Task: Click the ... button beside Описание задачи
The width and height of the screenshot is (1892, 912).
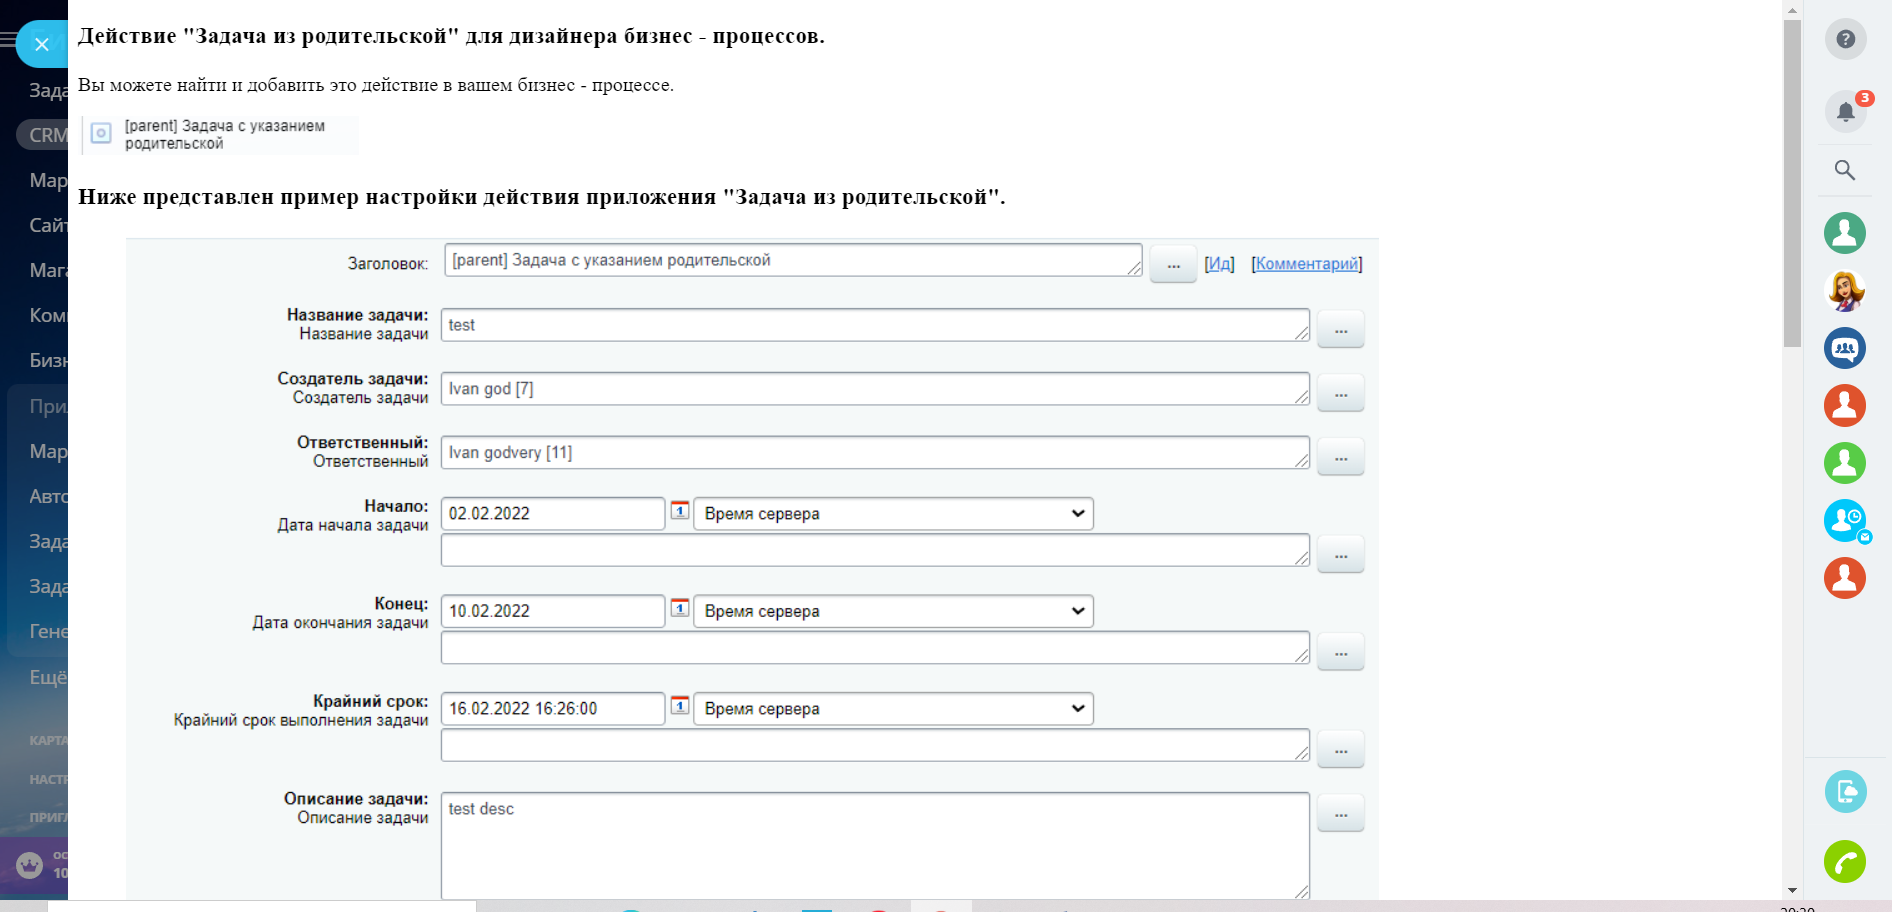Action: coord(1341,813)
